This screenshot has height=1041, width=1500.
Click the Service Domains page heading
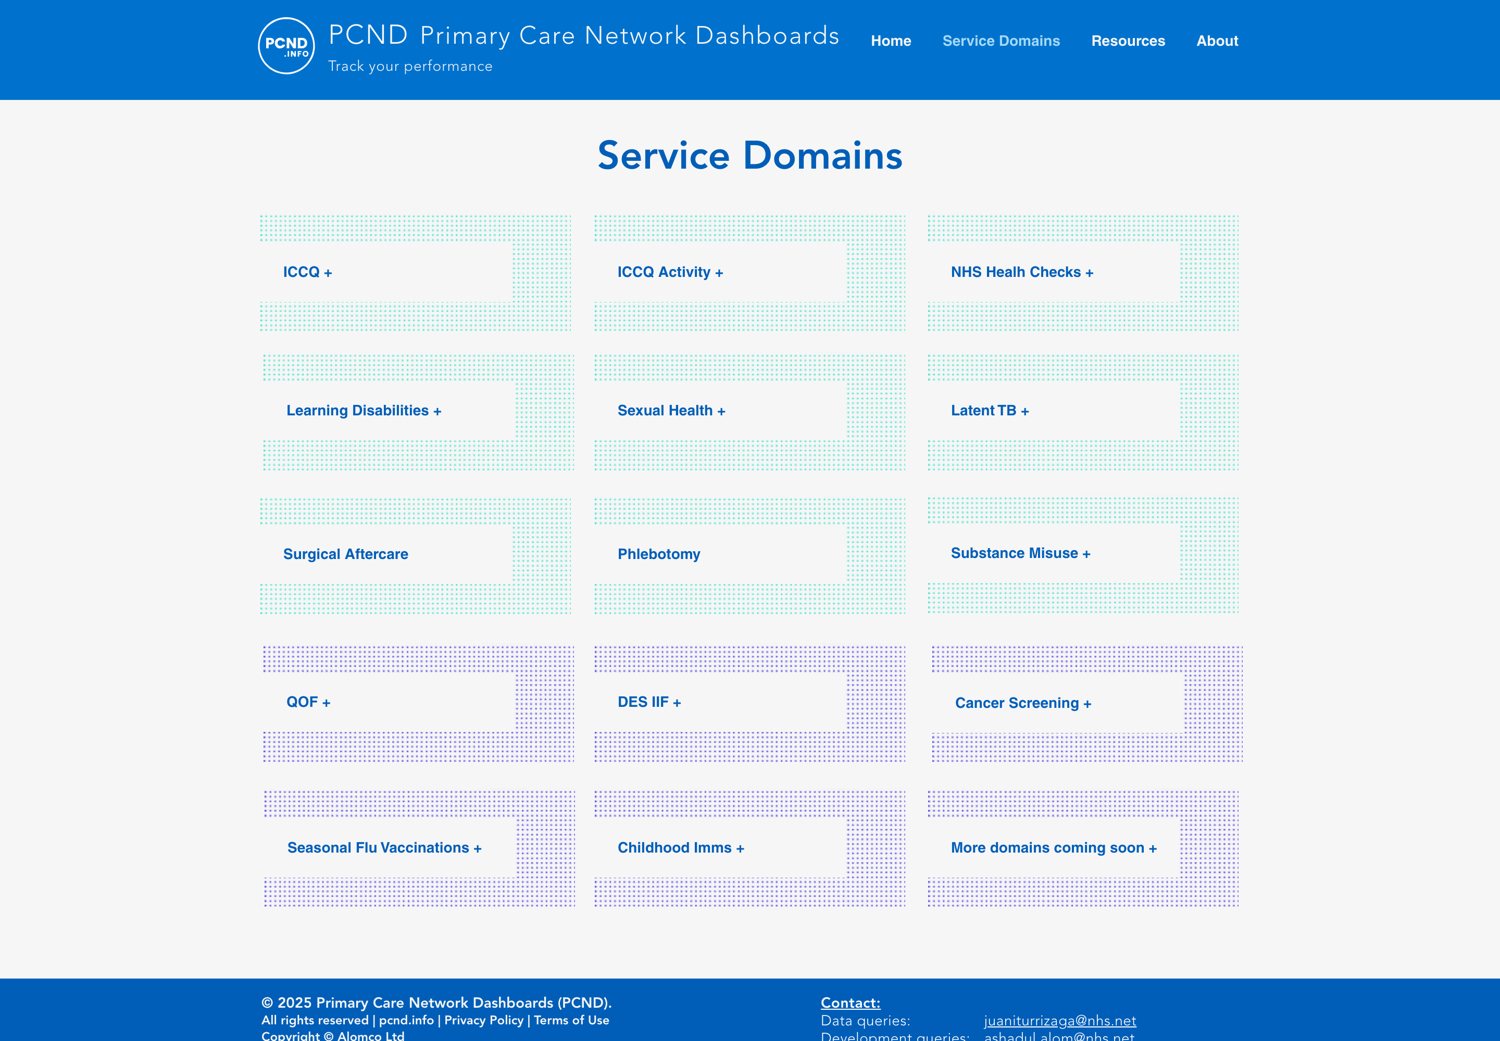coord(750,155)
